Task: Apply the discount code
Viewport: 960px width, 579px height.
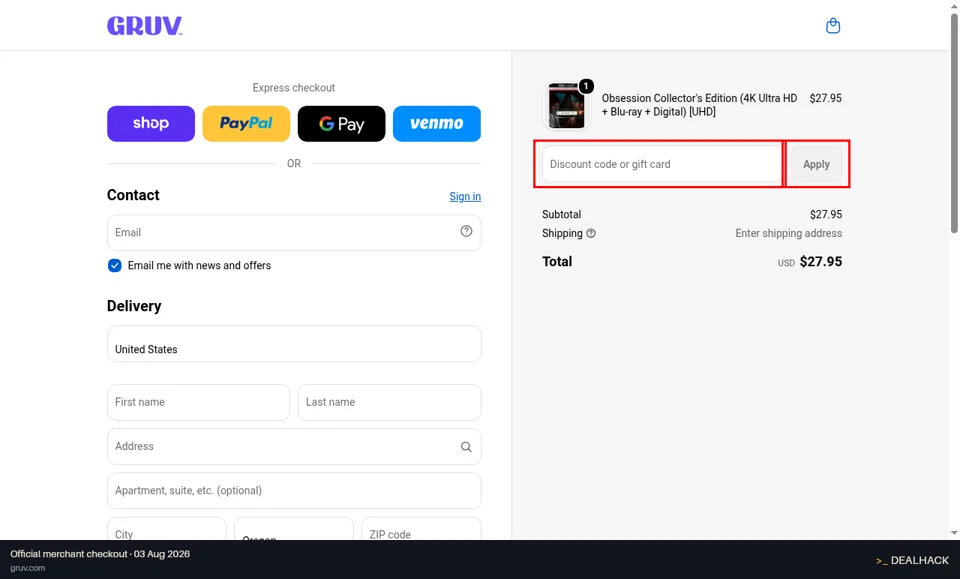Action: coord(816,164)
